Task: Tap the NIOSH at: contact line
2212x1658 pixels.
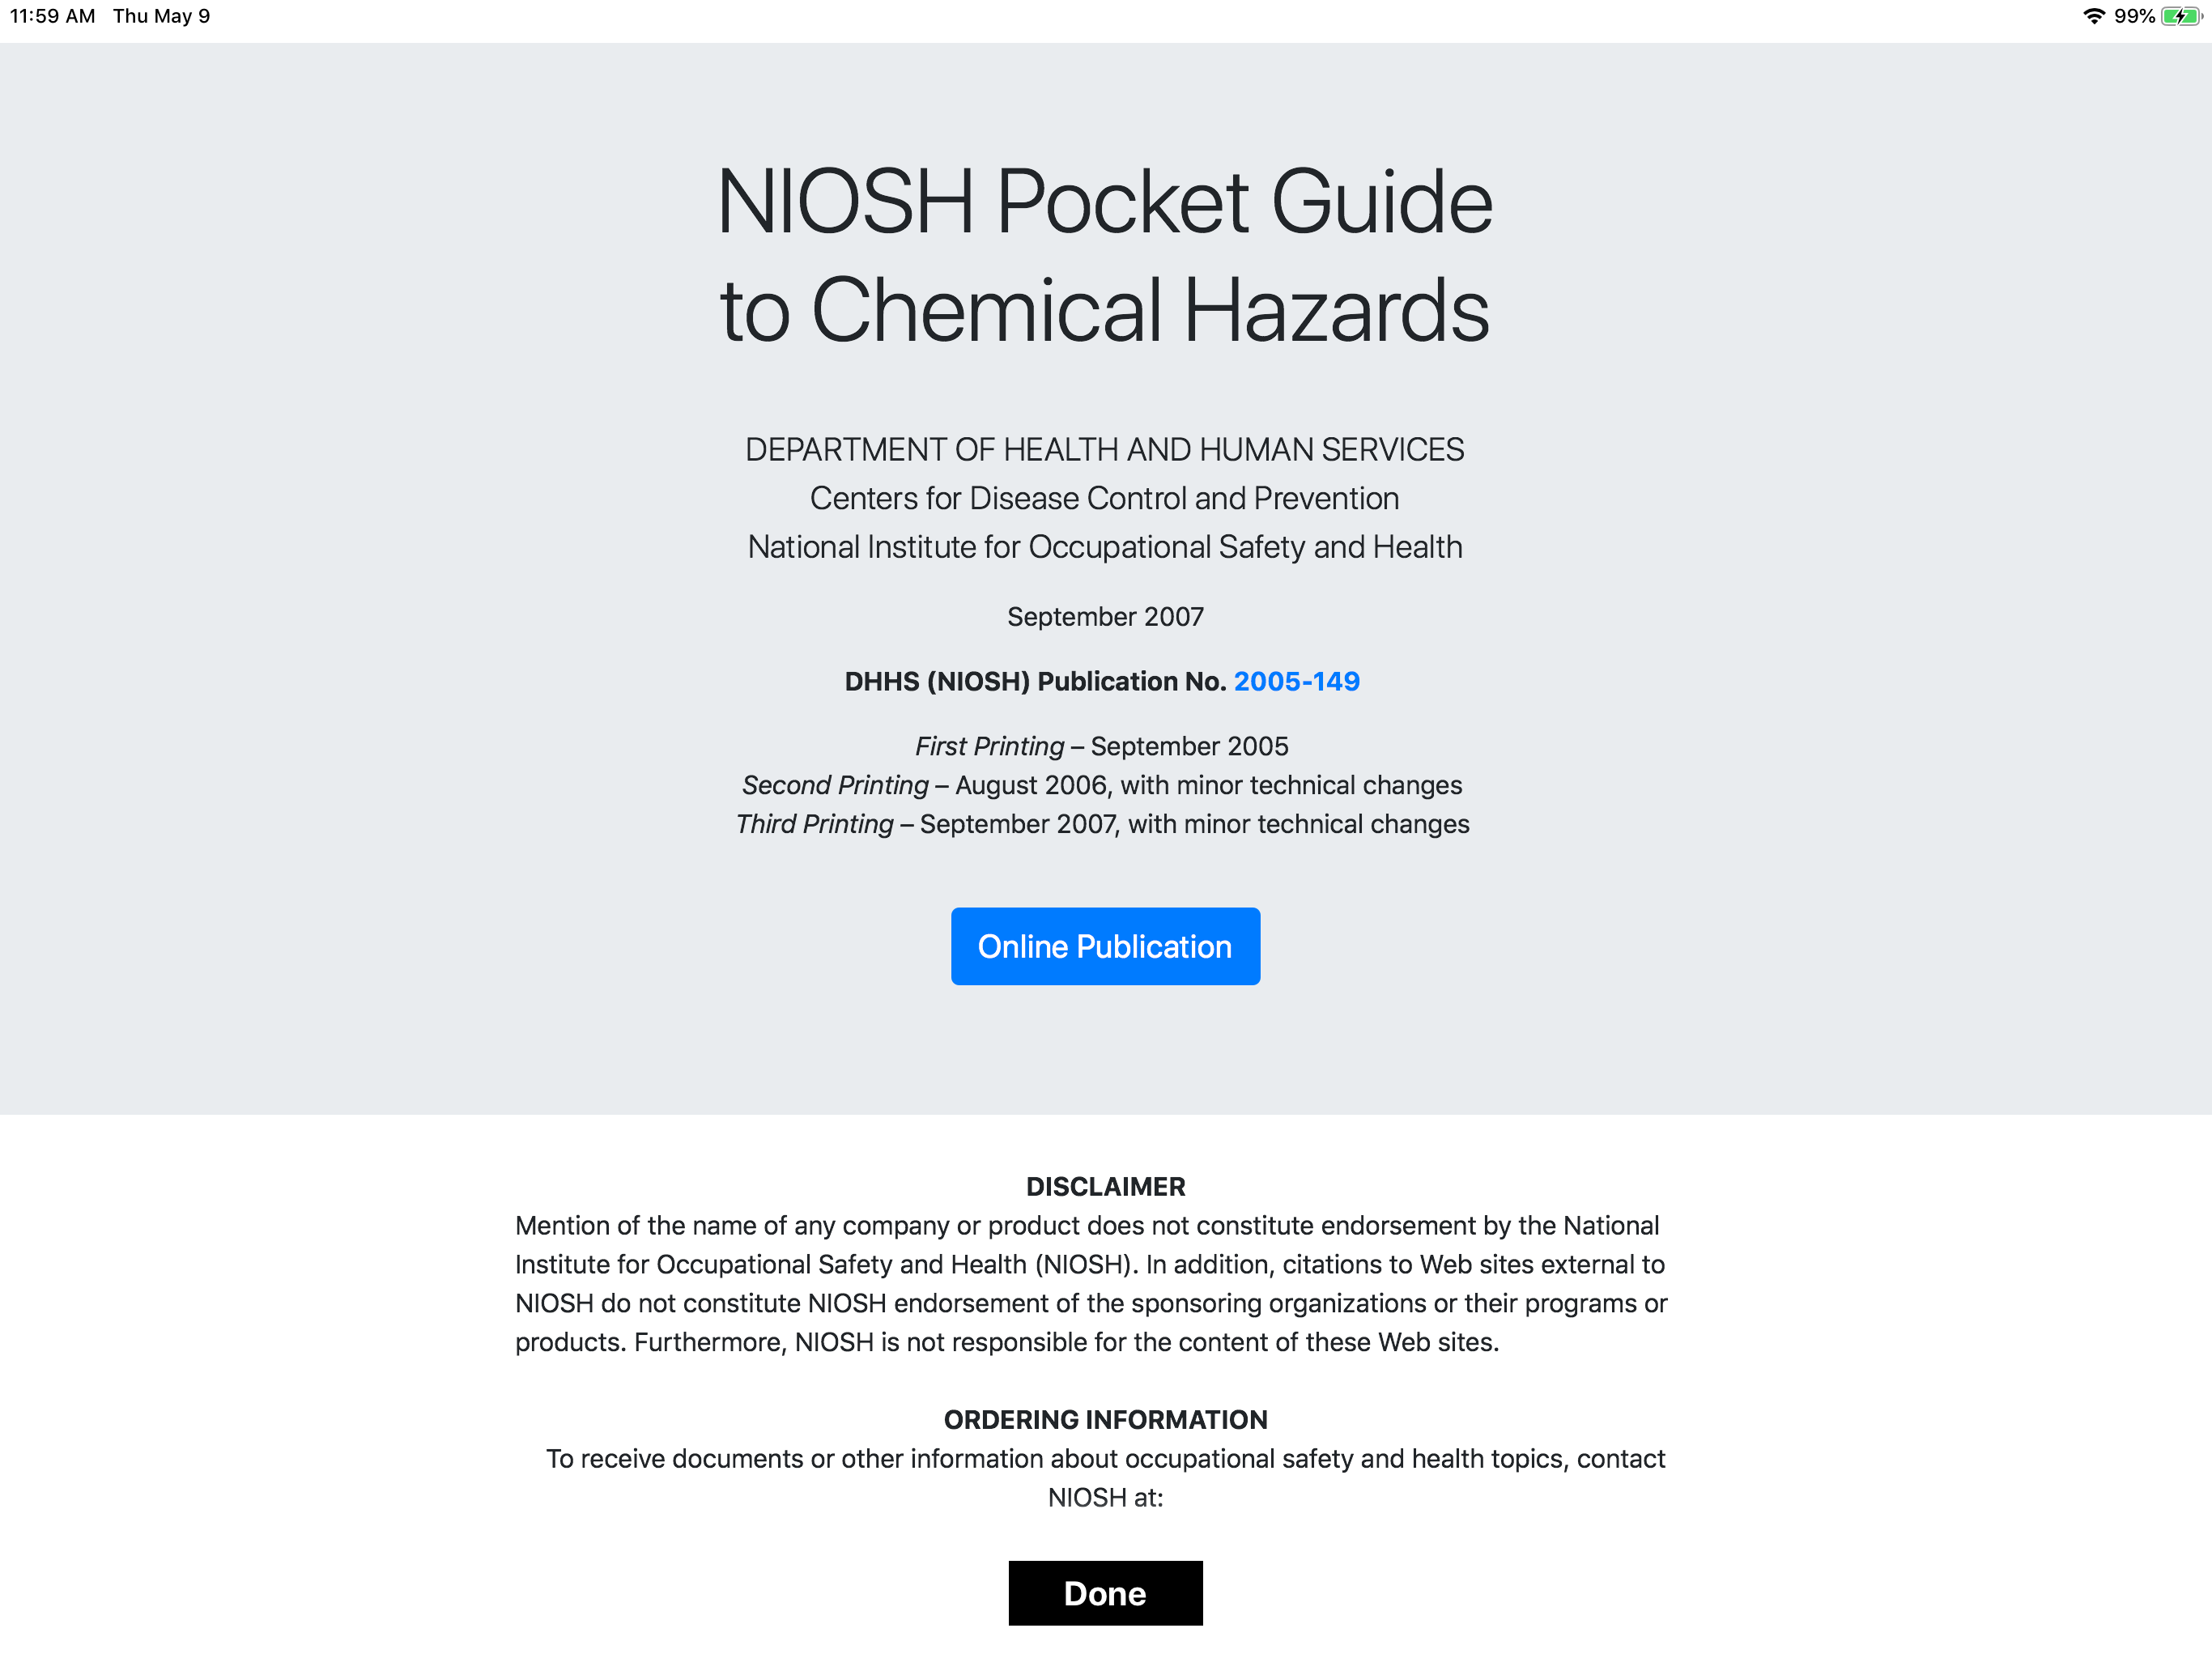Action: (1105, 1497)
